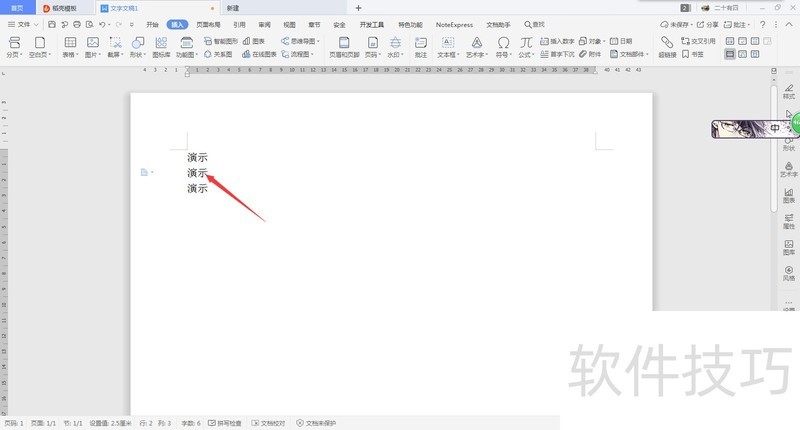Open Style (样式) in right sidebar
The height and width of the screenshot is (430, 800).
(x=789, y=91)
